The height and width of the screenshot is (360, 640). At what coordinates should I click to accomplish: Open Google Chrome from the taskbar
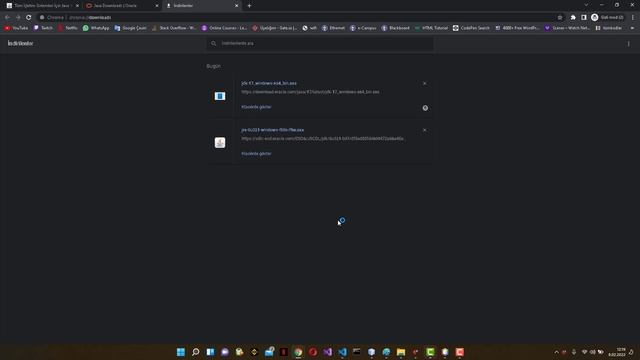pyautogui.click(x=298, y=352)
